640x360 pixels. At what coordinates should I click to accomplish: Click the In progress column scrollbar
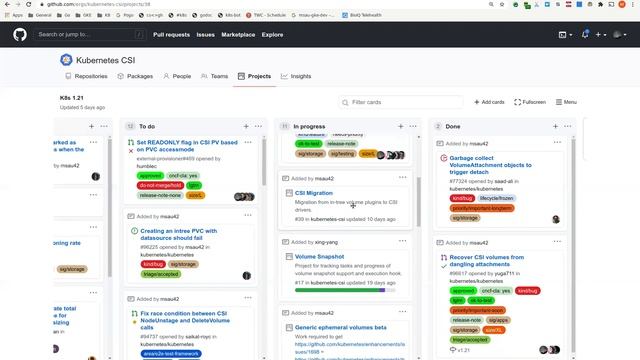418,202
